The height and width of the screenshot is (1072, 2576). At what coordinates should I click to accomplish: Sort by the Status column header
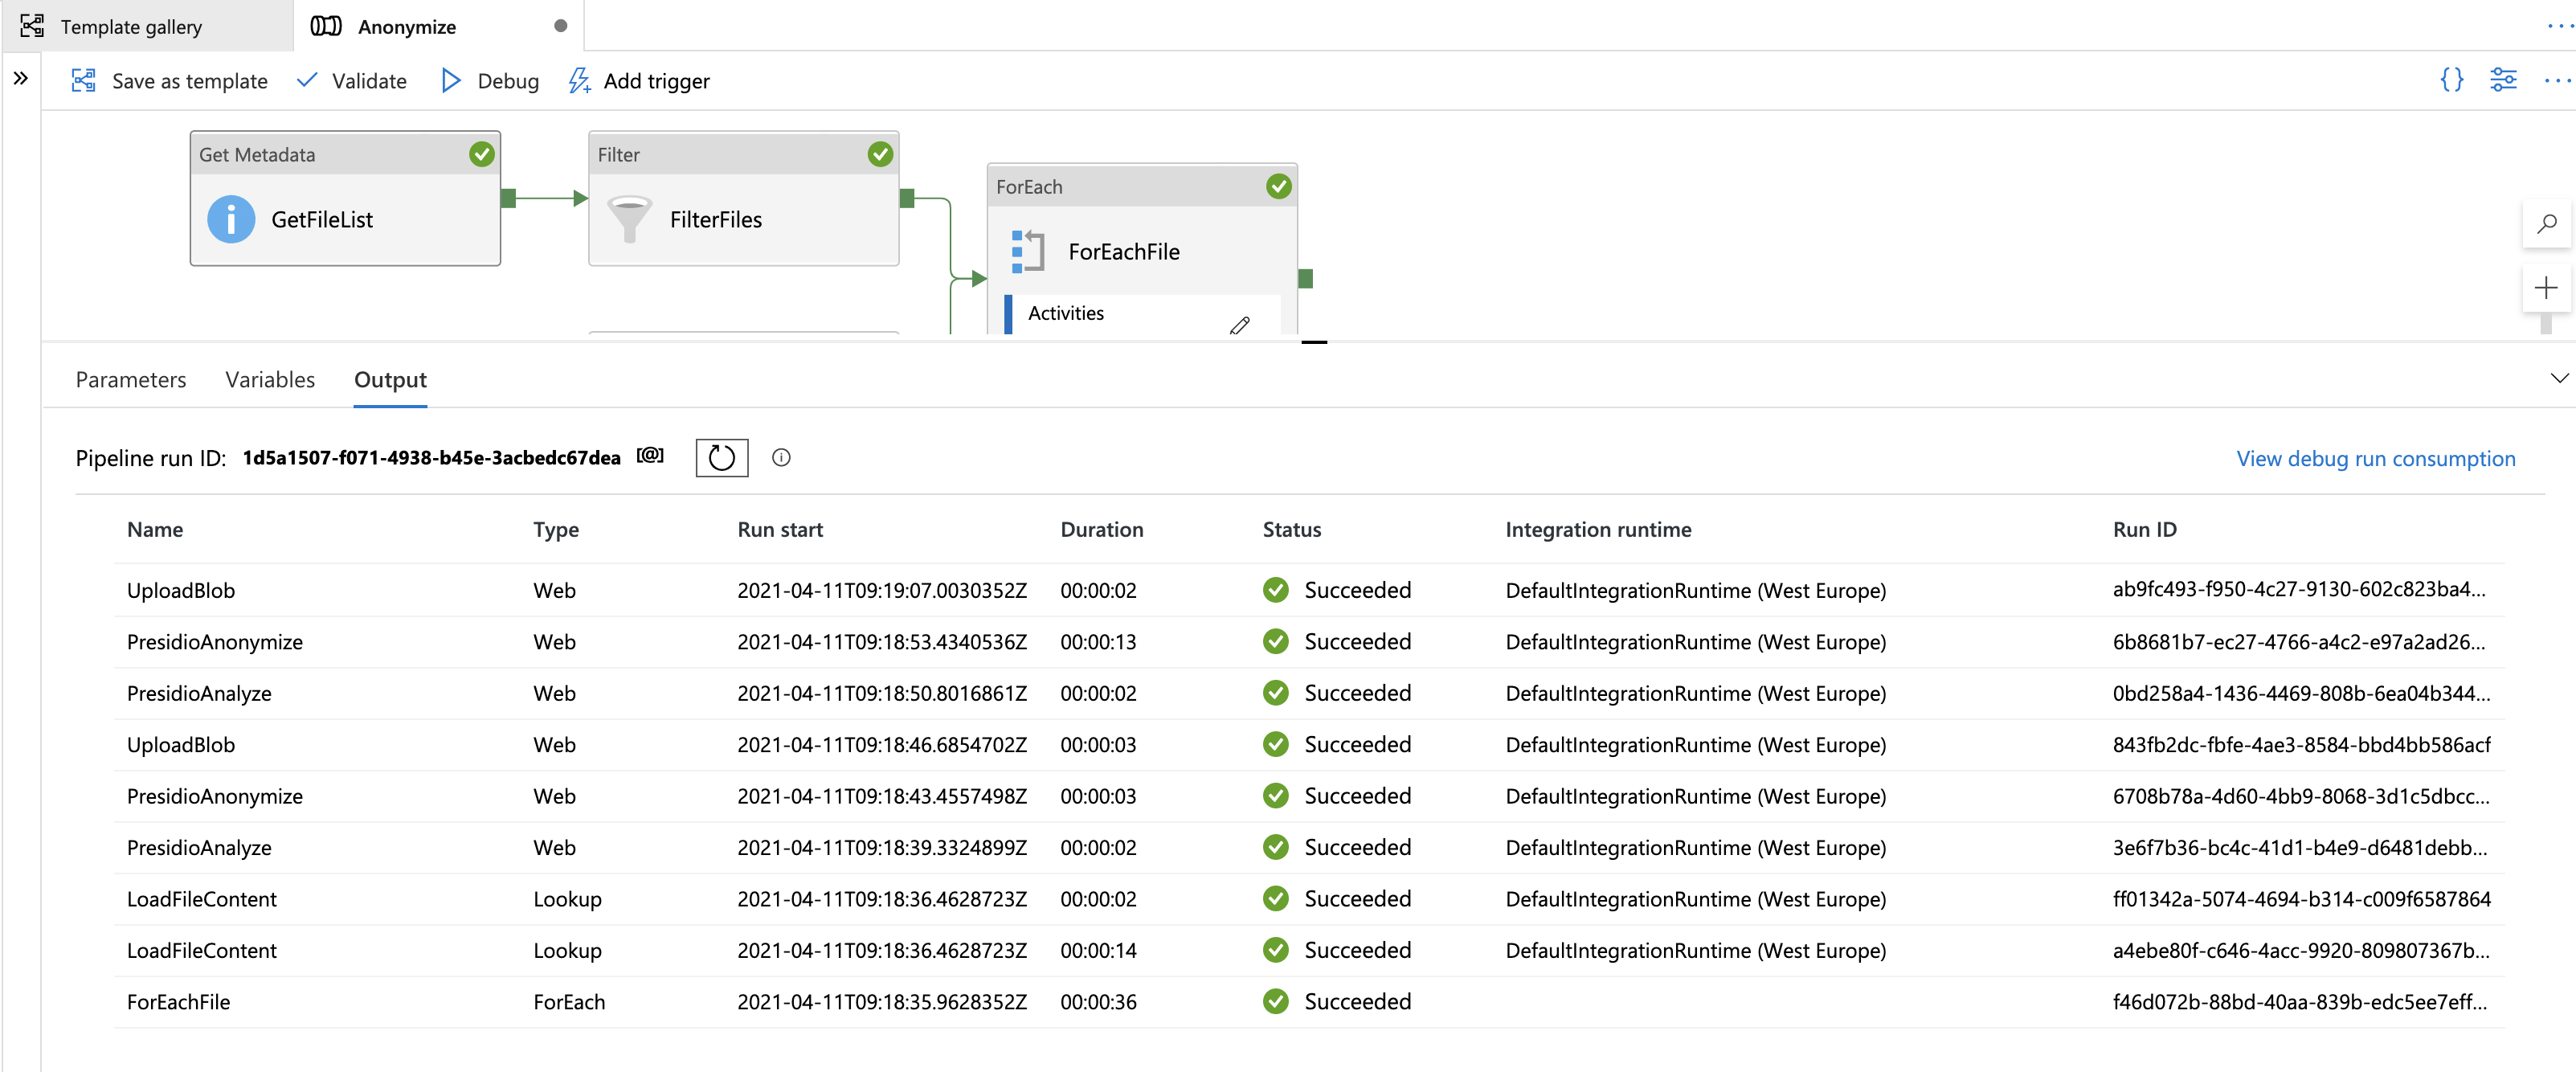(1291, 529)
